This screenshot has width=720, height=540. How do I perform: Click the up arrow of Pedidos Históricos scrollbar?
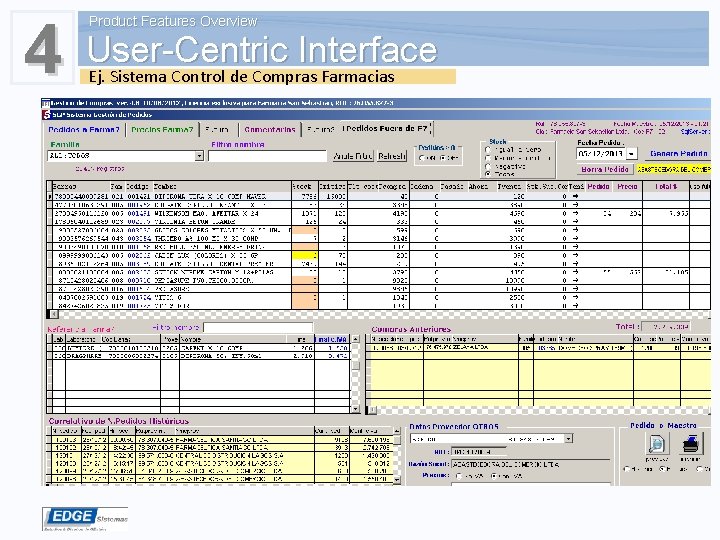[397, 431]
